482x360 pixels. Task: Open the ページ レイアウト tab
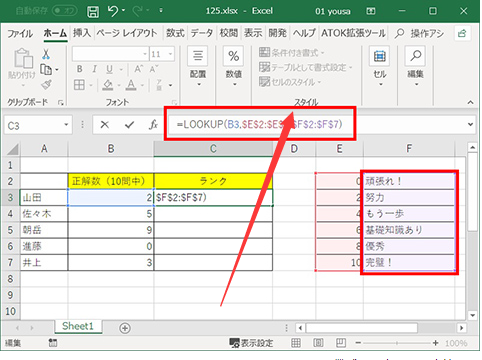point(127,33)
